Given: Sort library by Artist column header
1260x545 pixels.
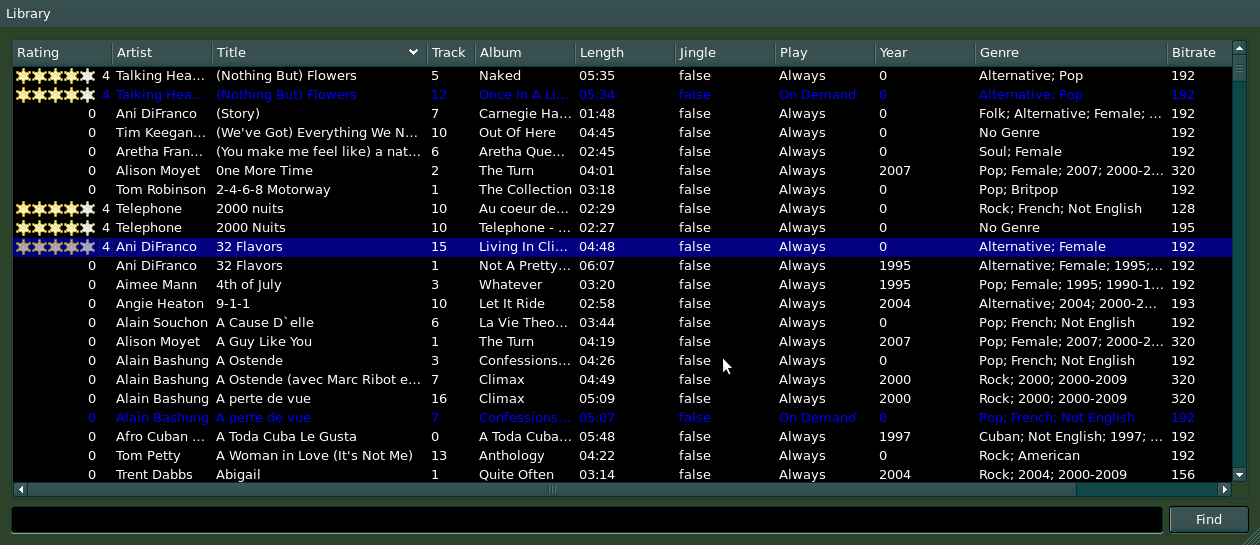Looking at the screenshot, I should pyautogui.click(x=162, y=53).
